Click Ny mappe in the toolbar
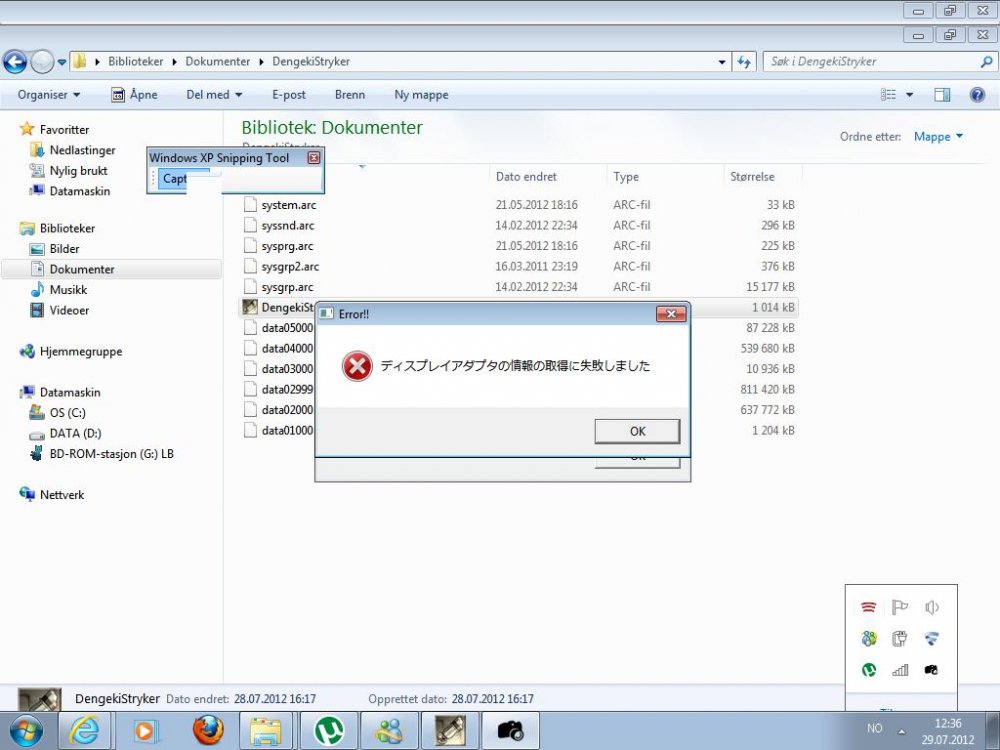This screenshot has height=750, width=1000. click(x=421, y=95)
